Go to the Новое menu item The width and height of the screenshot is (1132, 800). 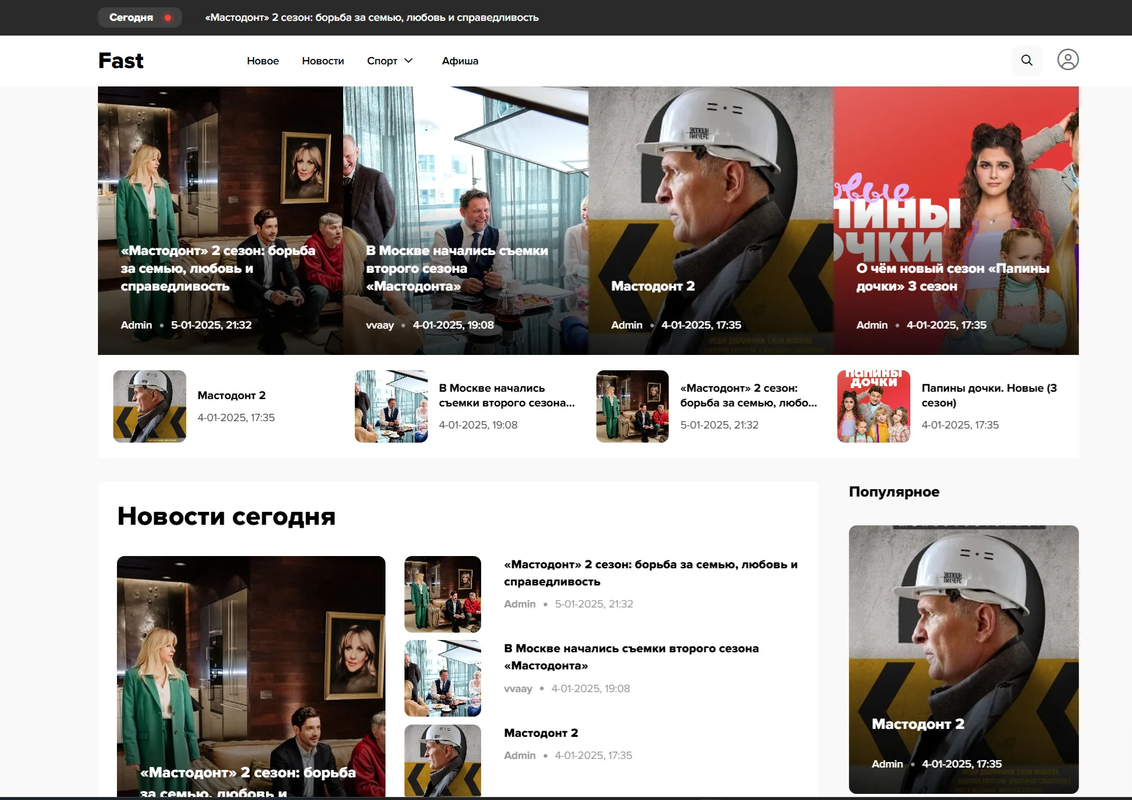[x=263, y=61]
